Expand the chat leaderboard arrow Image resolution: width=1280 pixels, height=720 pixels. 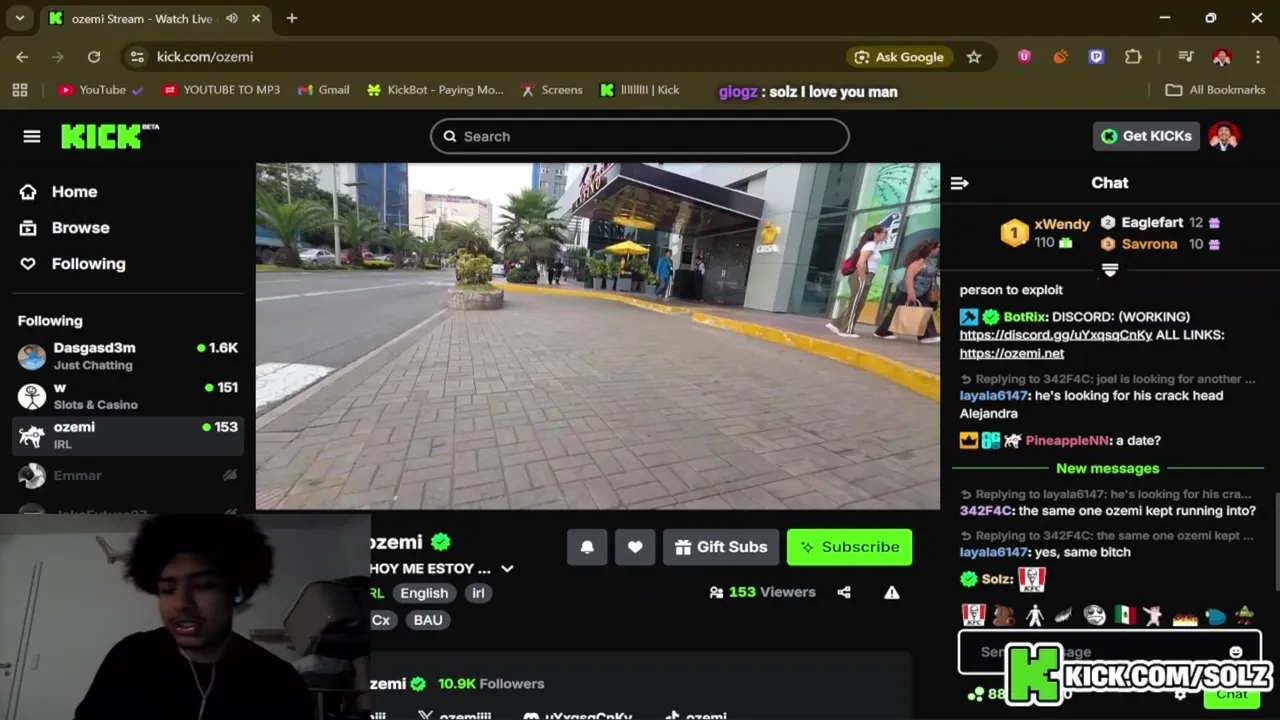tap(1110, 270)
